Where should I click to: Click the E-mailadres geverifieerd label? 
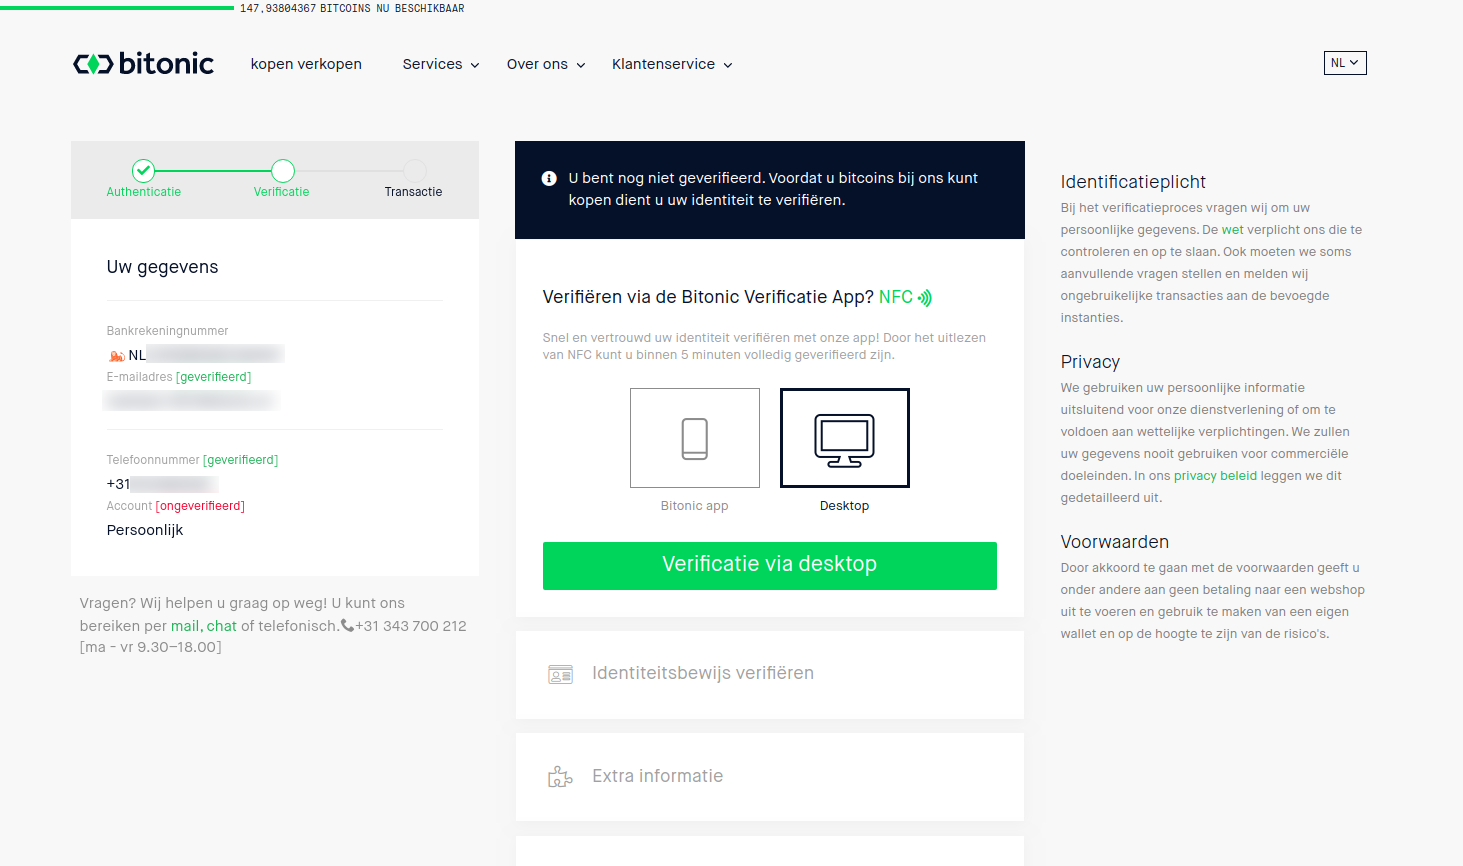click(x=179, y=377)
